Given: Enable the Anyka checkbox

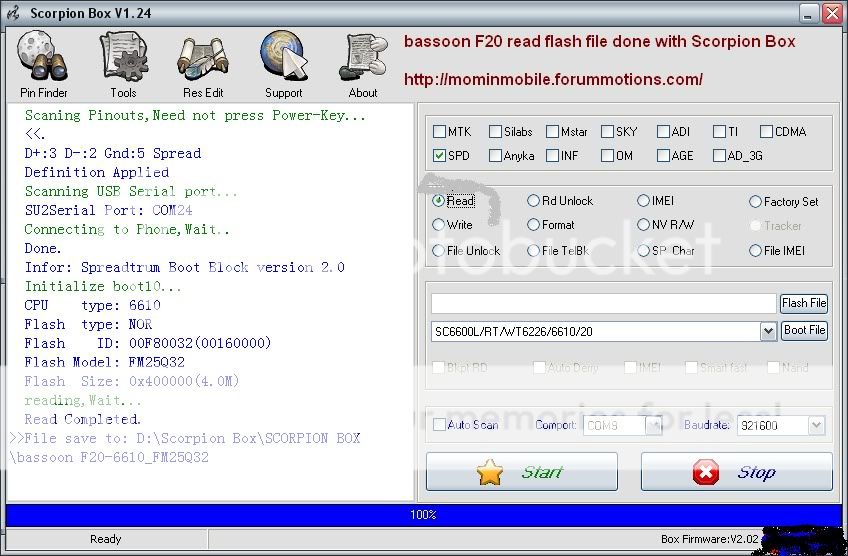Looking at the screenshot, I should (x=495, y=156).
